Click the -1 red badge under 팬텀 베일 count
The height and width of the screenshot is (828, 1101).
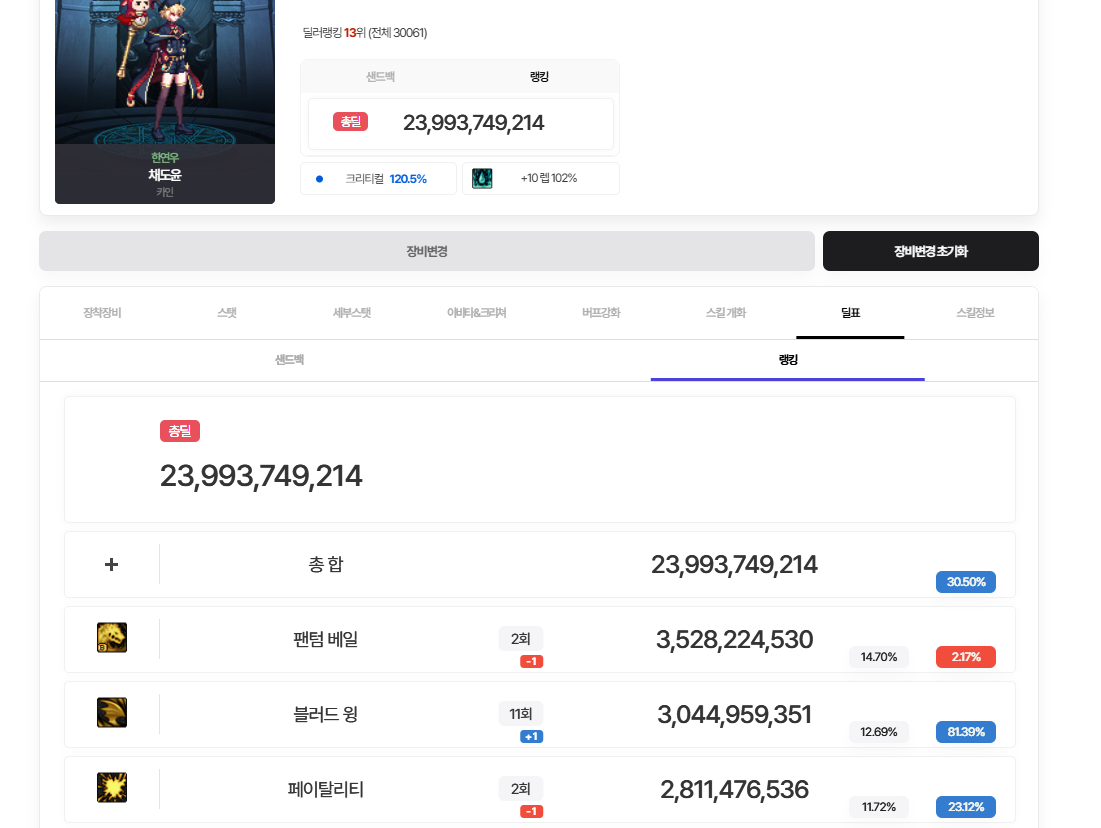(532, 662)
